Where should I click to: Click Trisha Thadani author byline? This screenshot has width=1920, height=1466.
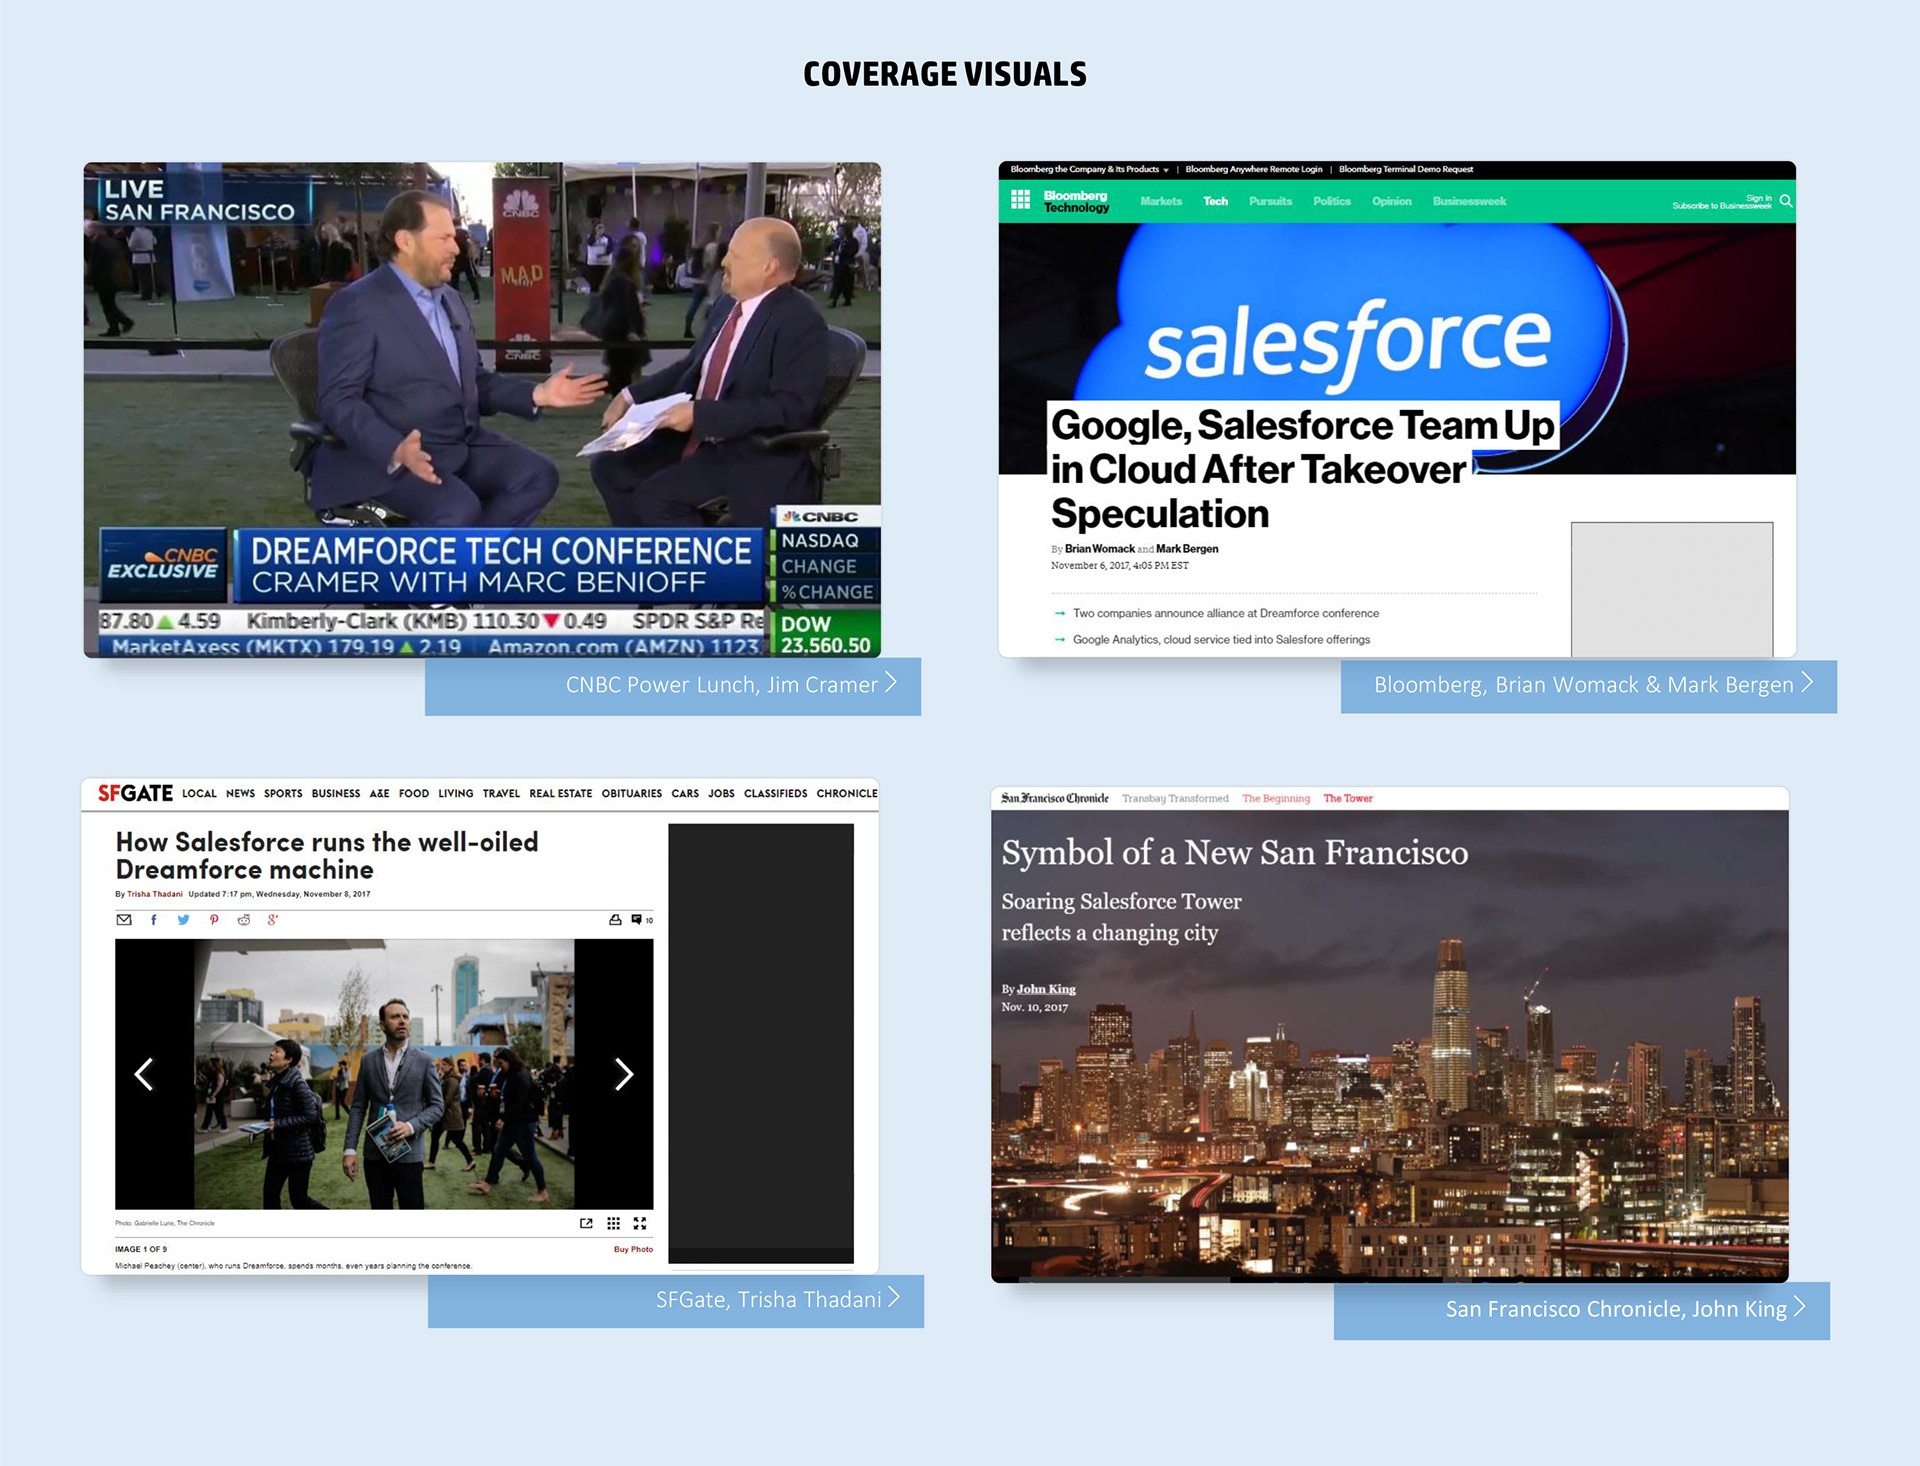tap(155, 894)
